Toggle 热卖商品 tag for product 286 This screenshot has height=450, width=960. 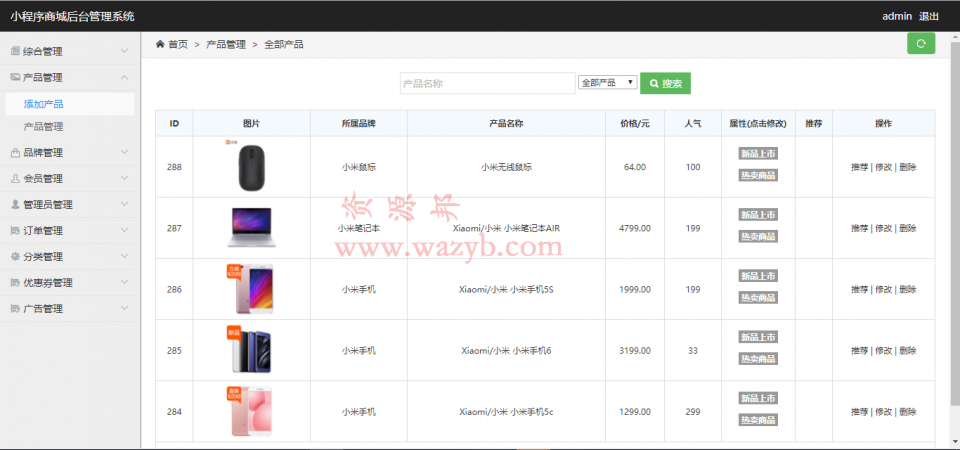(758, 298)
